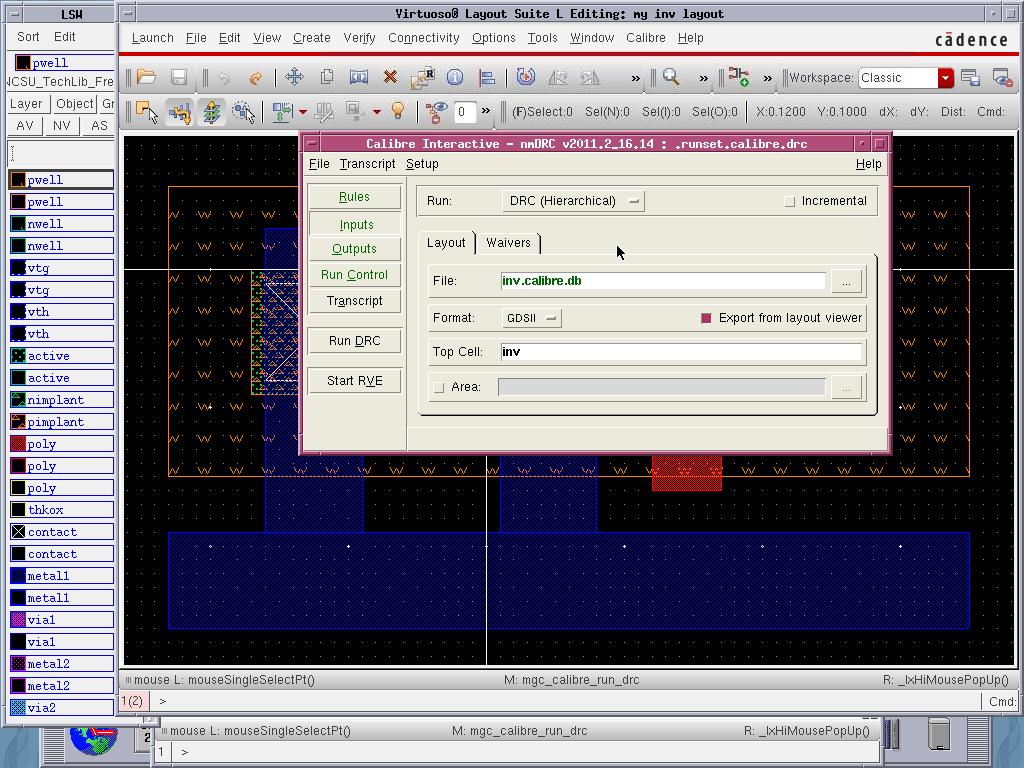Click the pimplant layer color swatch
Screen dimensions: 1024x768
coord(18,422)
